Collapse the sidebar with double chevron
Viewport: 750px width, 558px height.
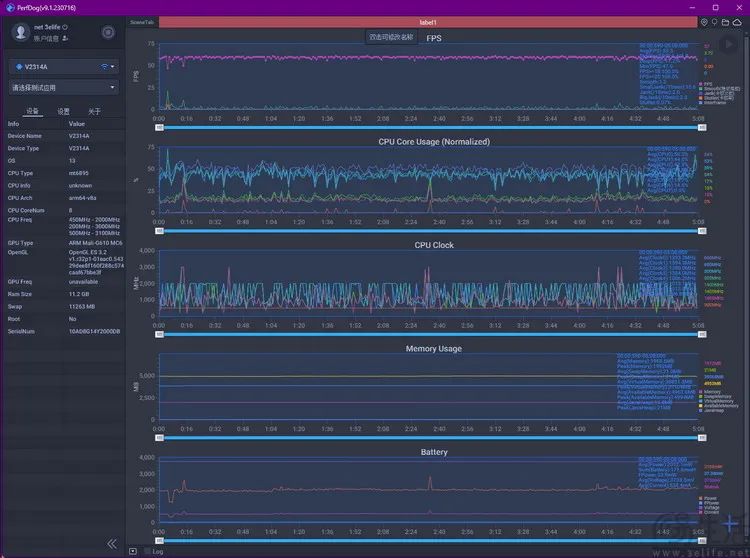pos(111,543)
